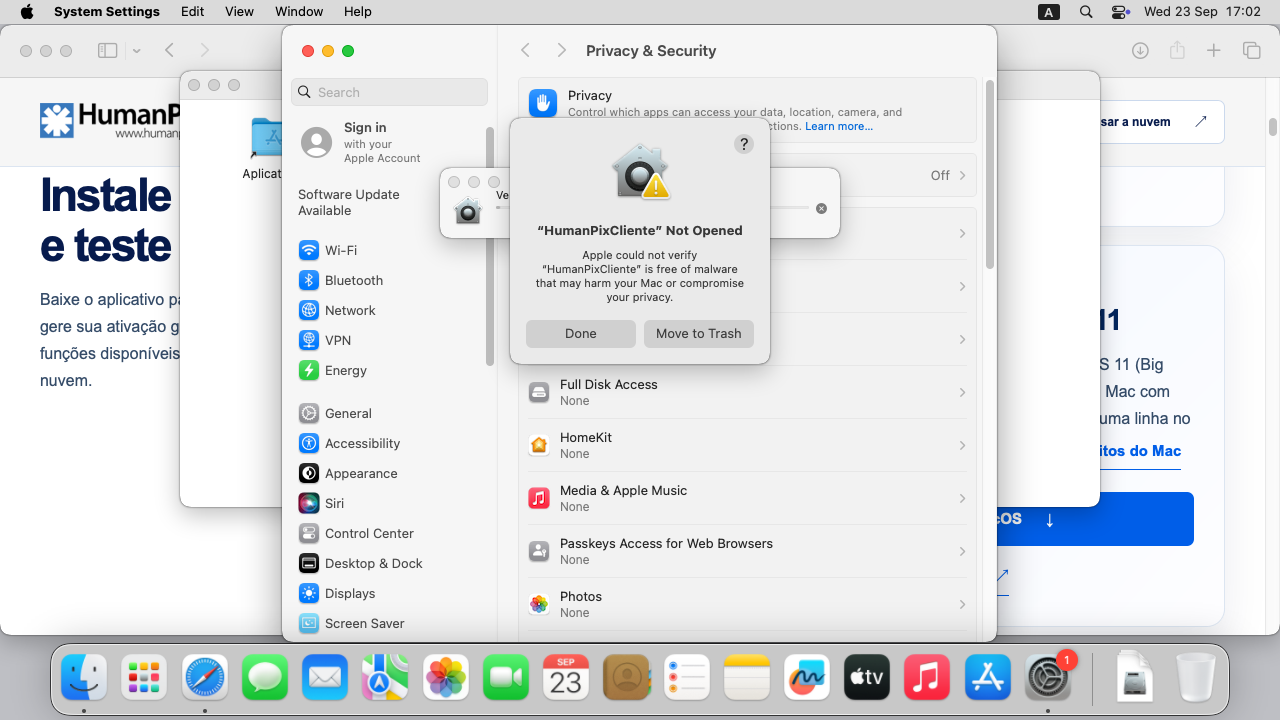
Task: Expand the Full Disk Access row
Action: click(x=747, y=392)
